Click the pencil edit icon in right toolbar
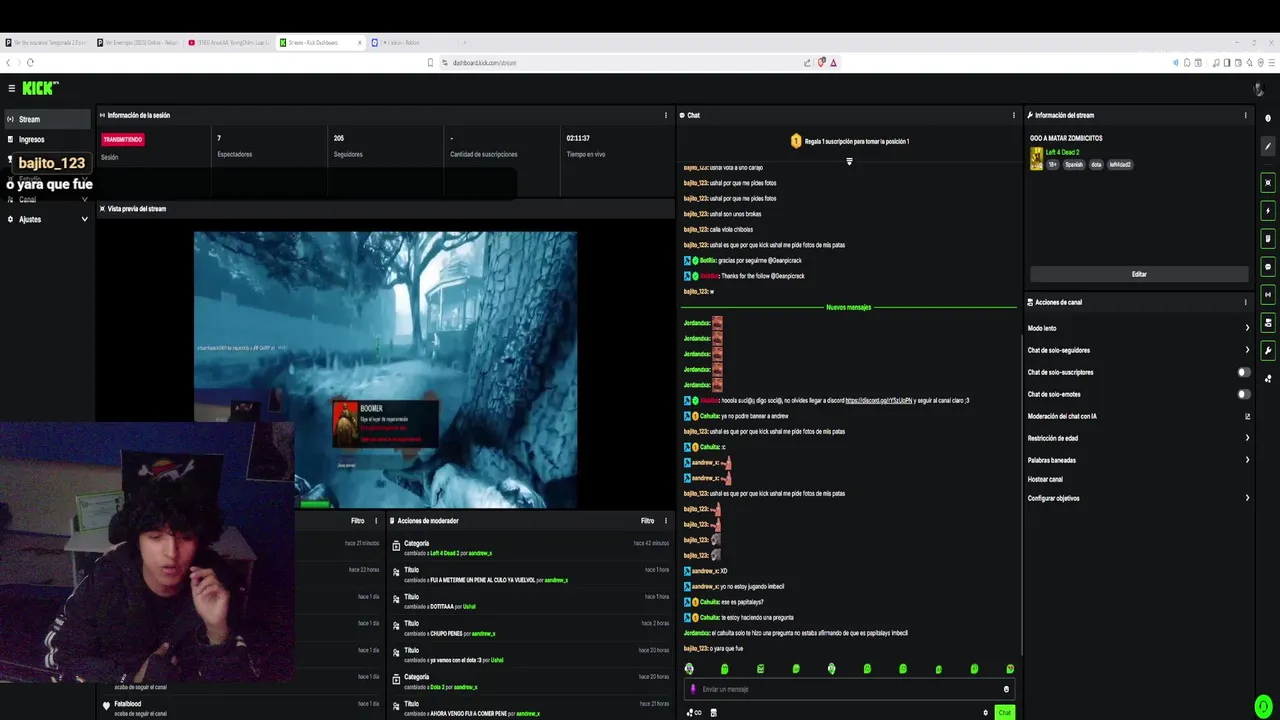Image resolution: width=1280 pixels, height=720 pixels. [x=1268, y=147]
